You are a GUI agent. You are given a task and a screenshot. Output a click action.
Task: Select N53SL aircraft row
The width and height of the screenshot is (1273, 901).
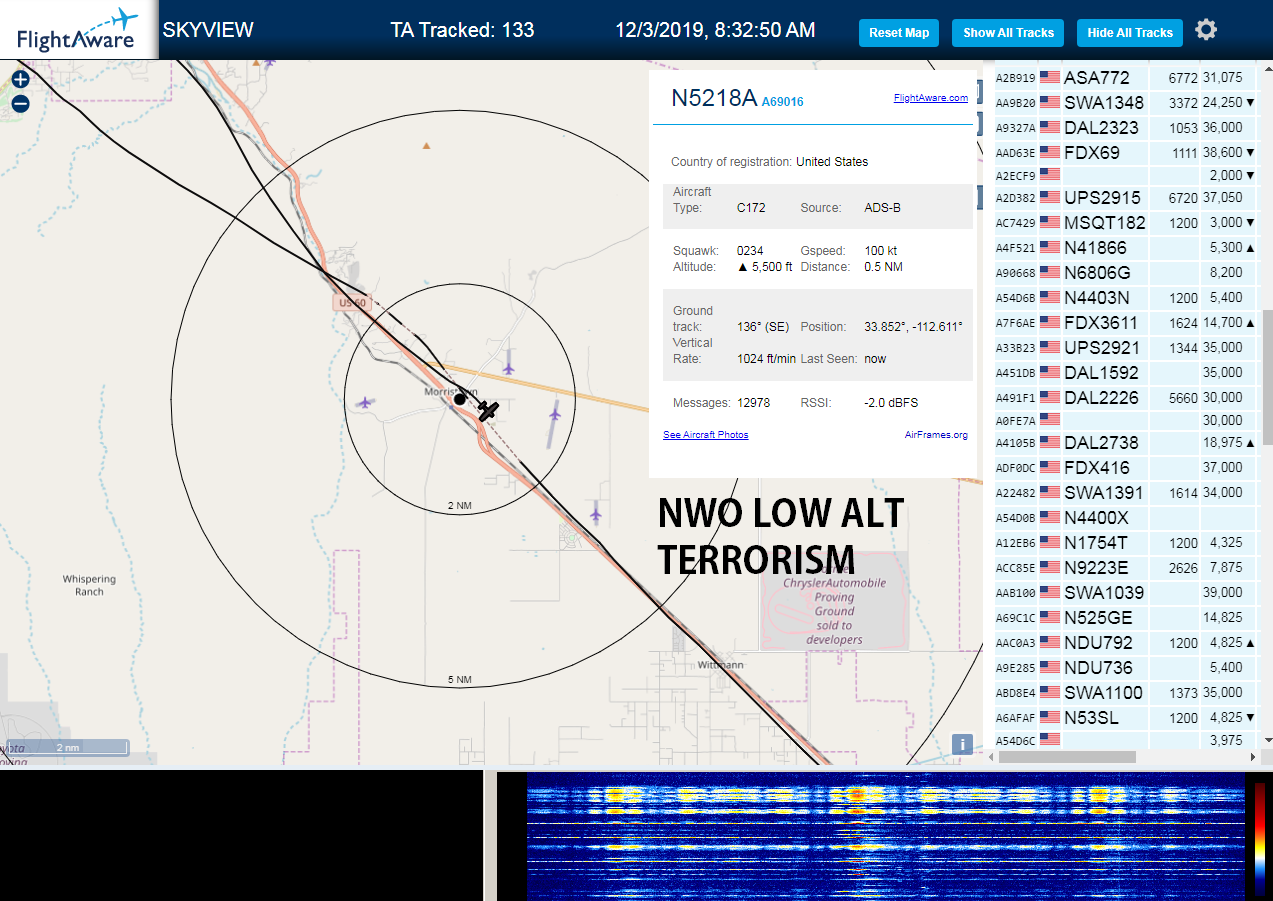pos(1126,717)
